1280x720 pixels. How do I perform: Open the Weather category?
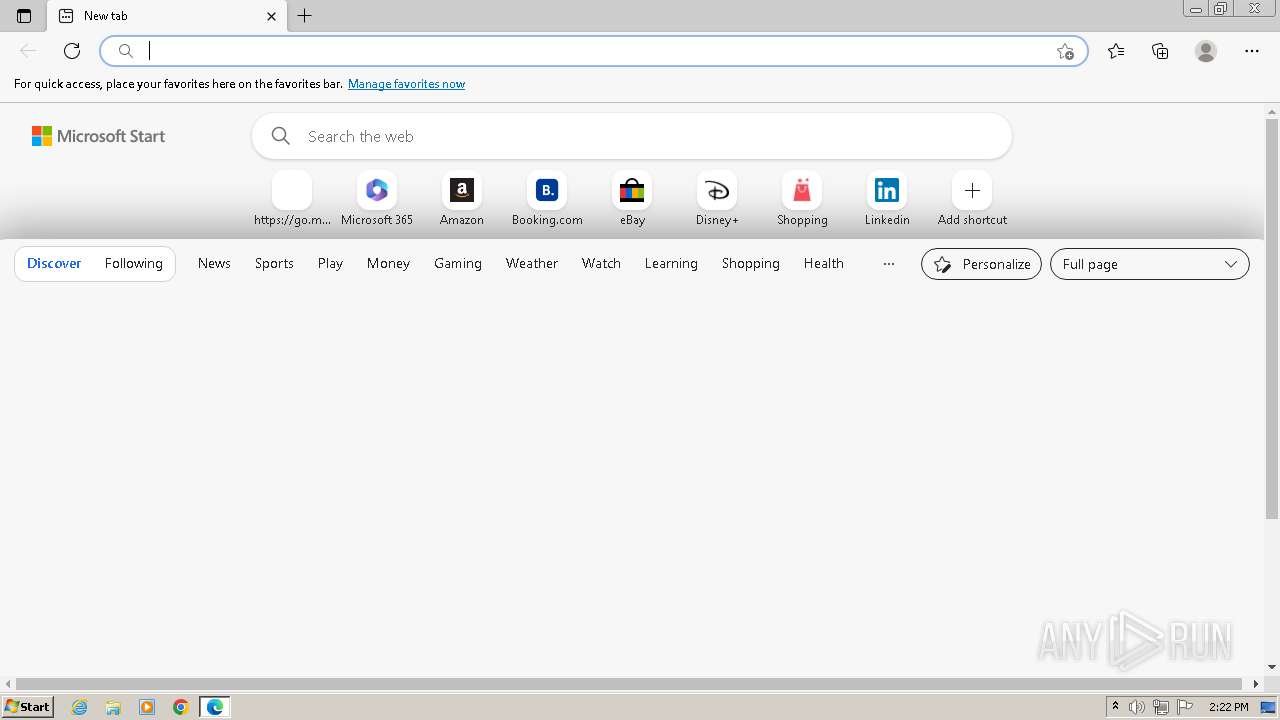pyautogui.click(x=532, y=263)
